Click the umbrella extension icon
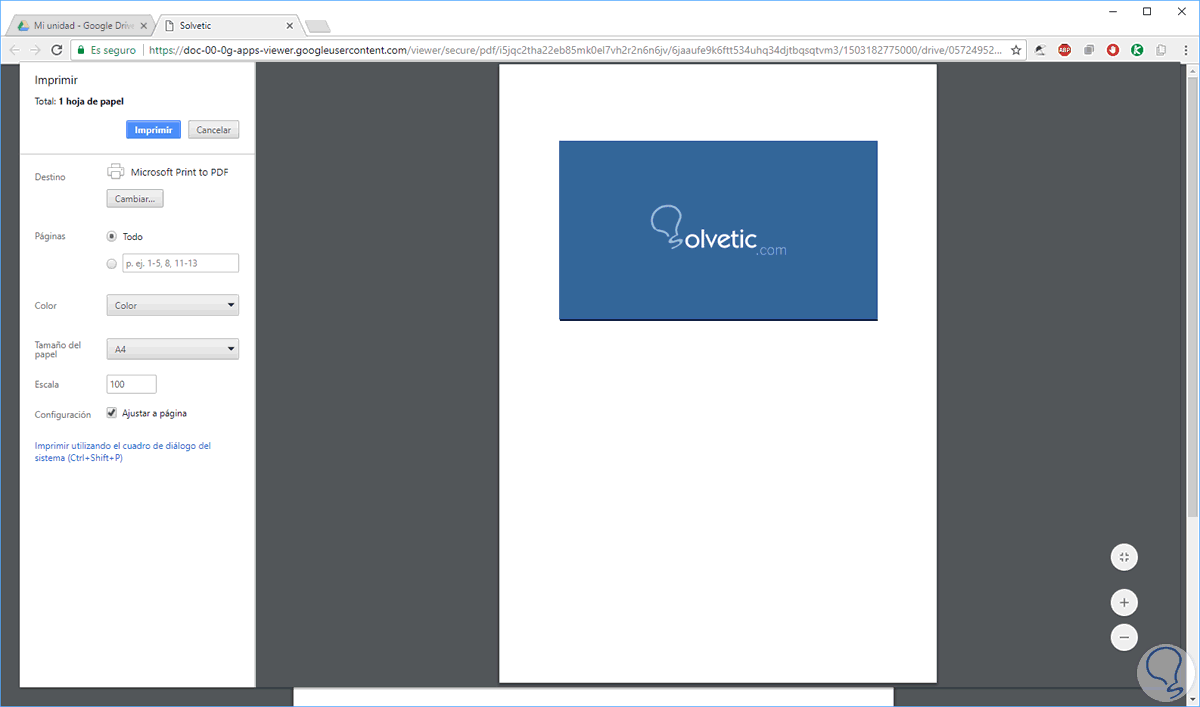This screenshot has width=1200, height=707. point(1041,49)
